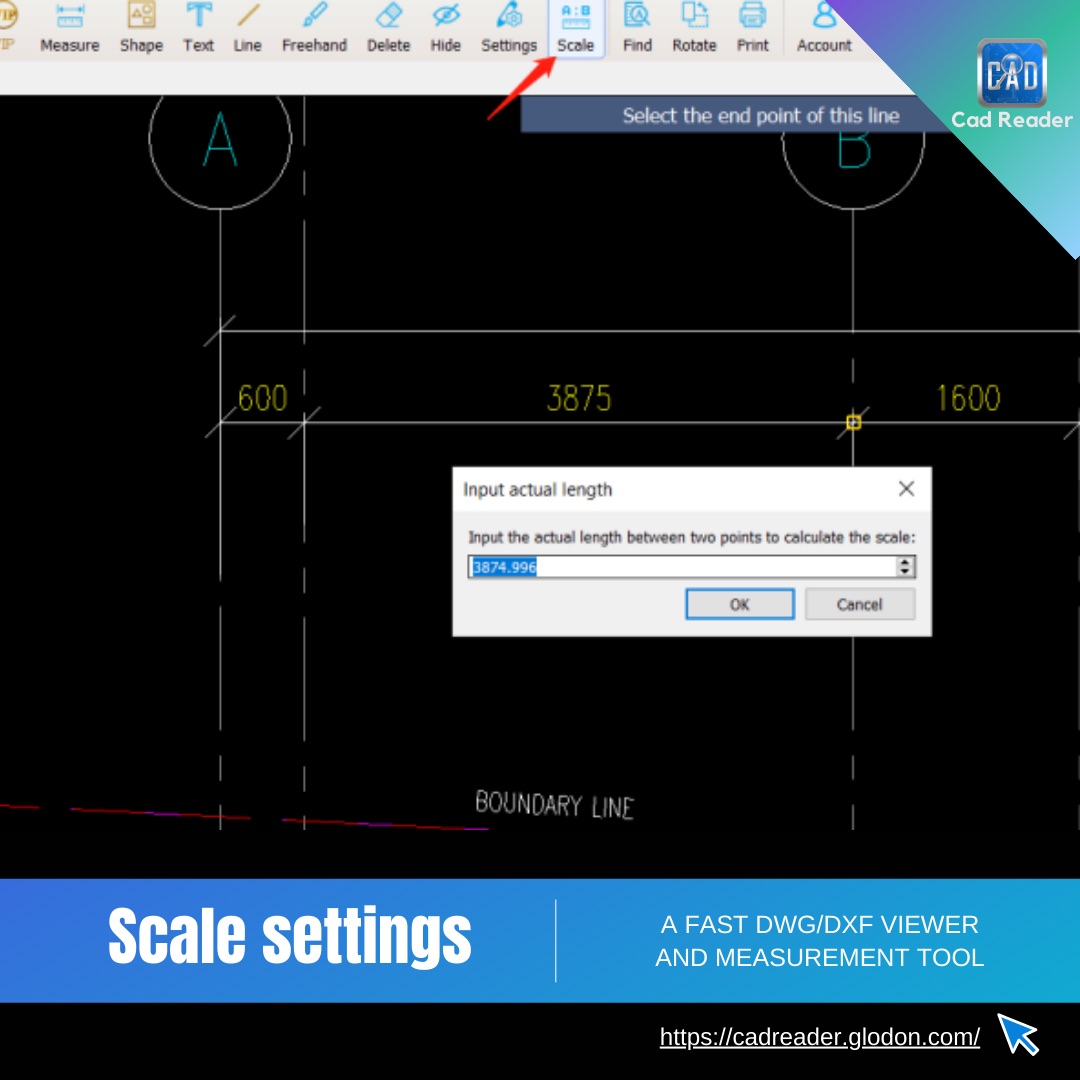Click the VIP badge icon

coord(7,26)
